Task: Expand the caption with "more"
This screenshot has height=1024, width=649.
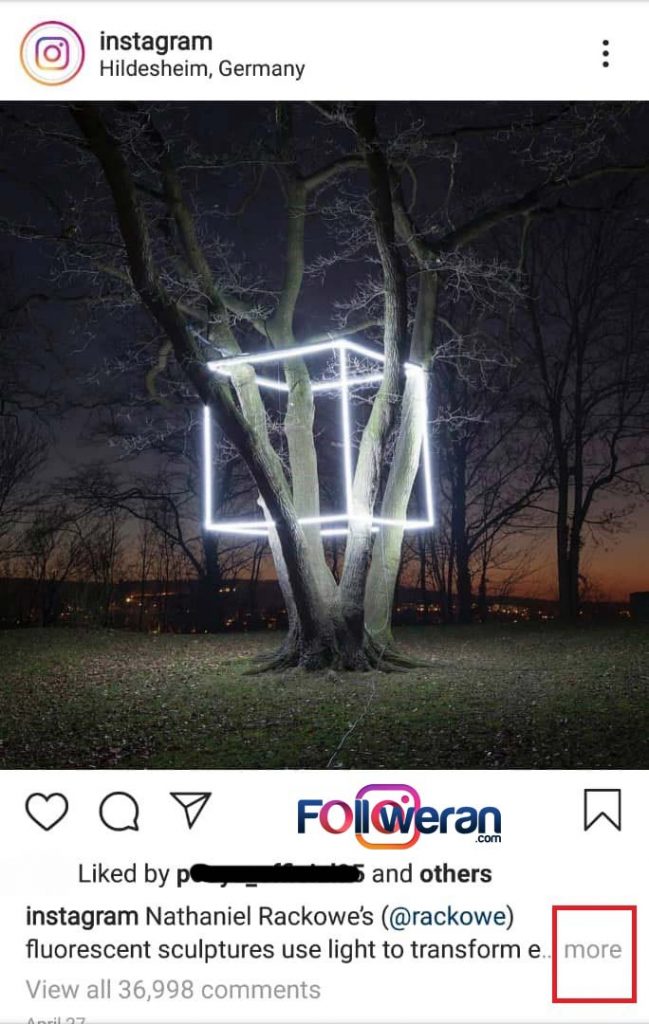Action: pos(593,950)
